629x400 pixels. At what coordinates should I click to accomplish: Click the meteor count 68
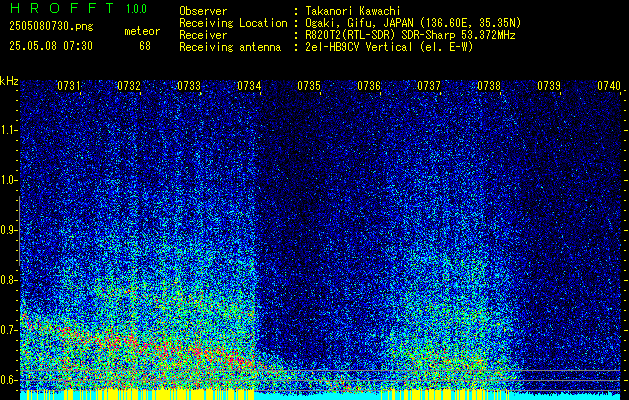click(x=145, y=46)
